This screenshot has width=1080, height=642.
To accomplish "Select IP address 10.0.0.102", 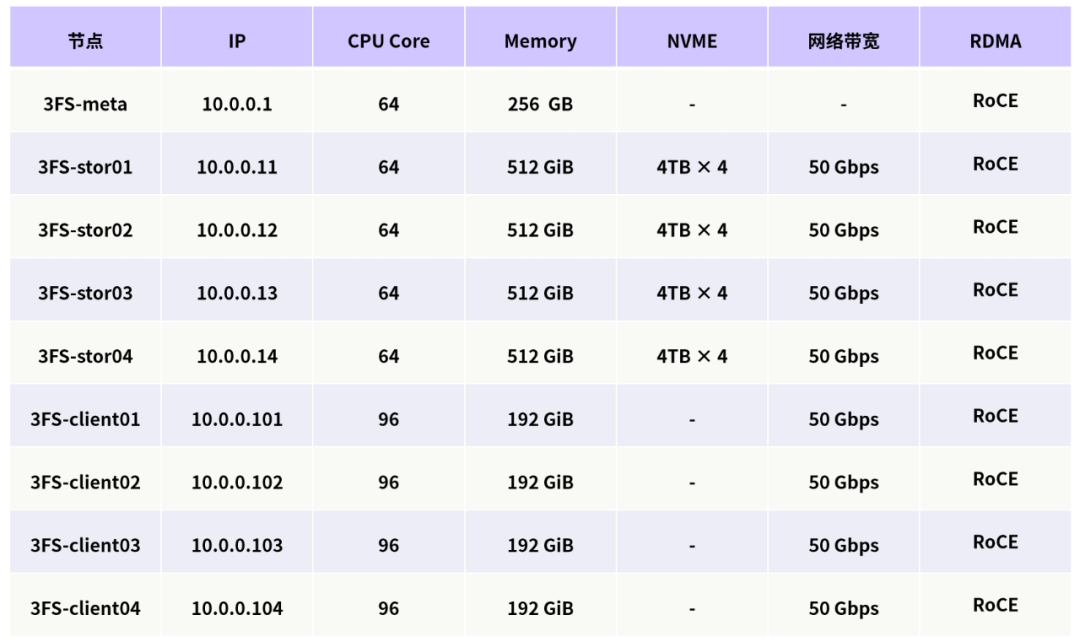I will 237,482.
